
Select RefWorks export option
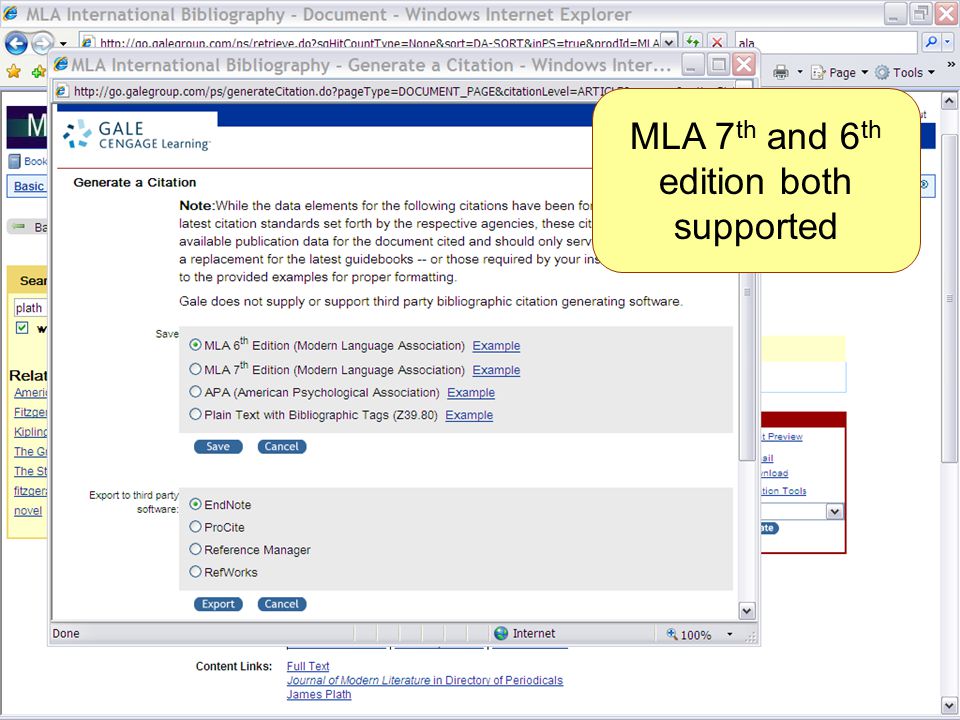click(195, 572)
